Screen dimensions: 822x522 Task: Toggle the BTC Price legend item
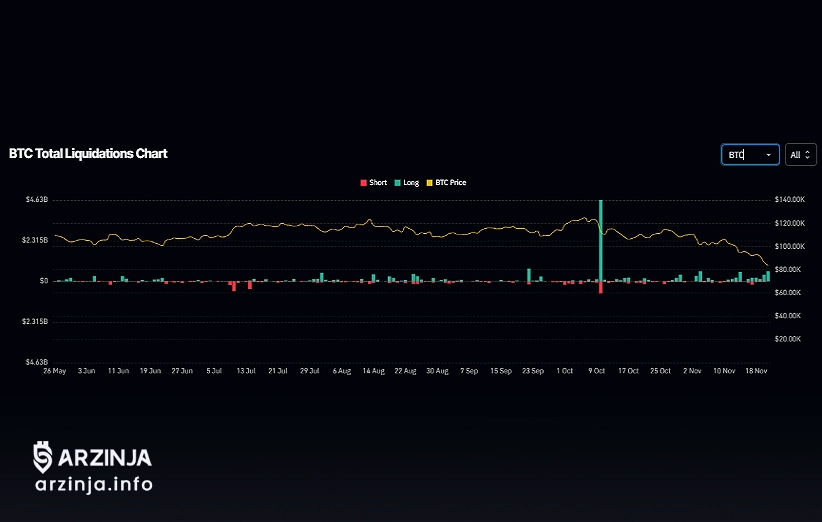(451, 183)
